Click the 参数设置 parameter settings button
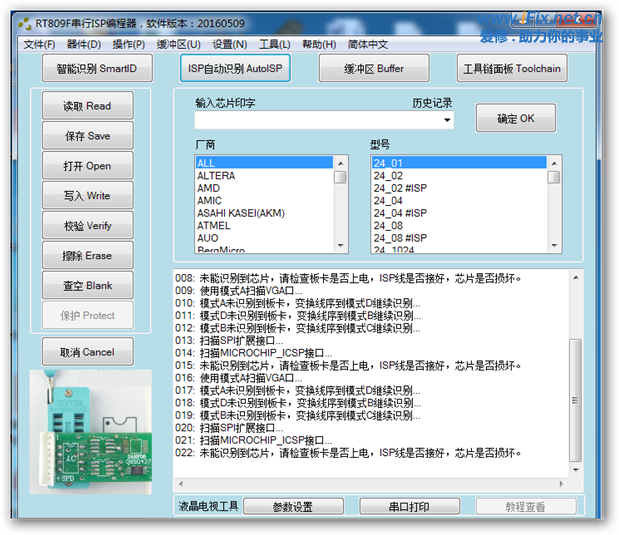619x535 pixels. point(292,507)
